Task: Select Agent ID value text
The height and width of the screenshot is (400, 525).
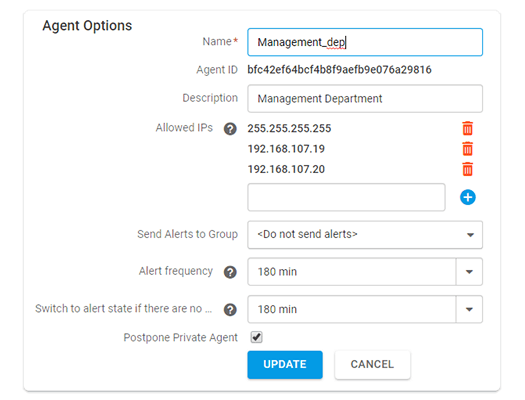Action: pyautogui.click(x=340, y=70)
